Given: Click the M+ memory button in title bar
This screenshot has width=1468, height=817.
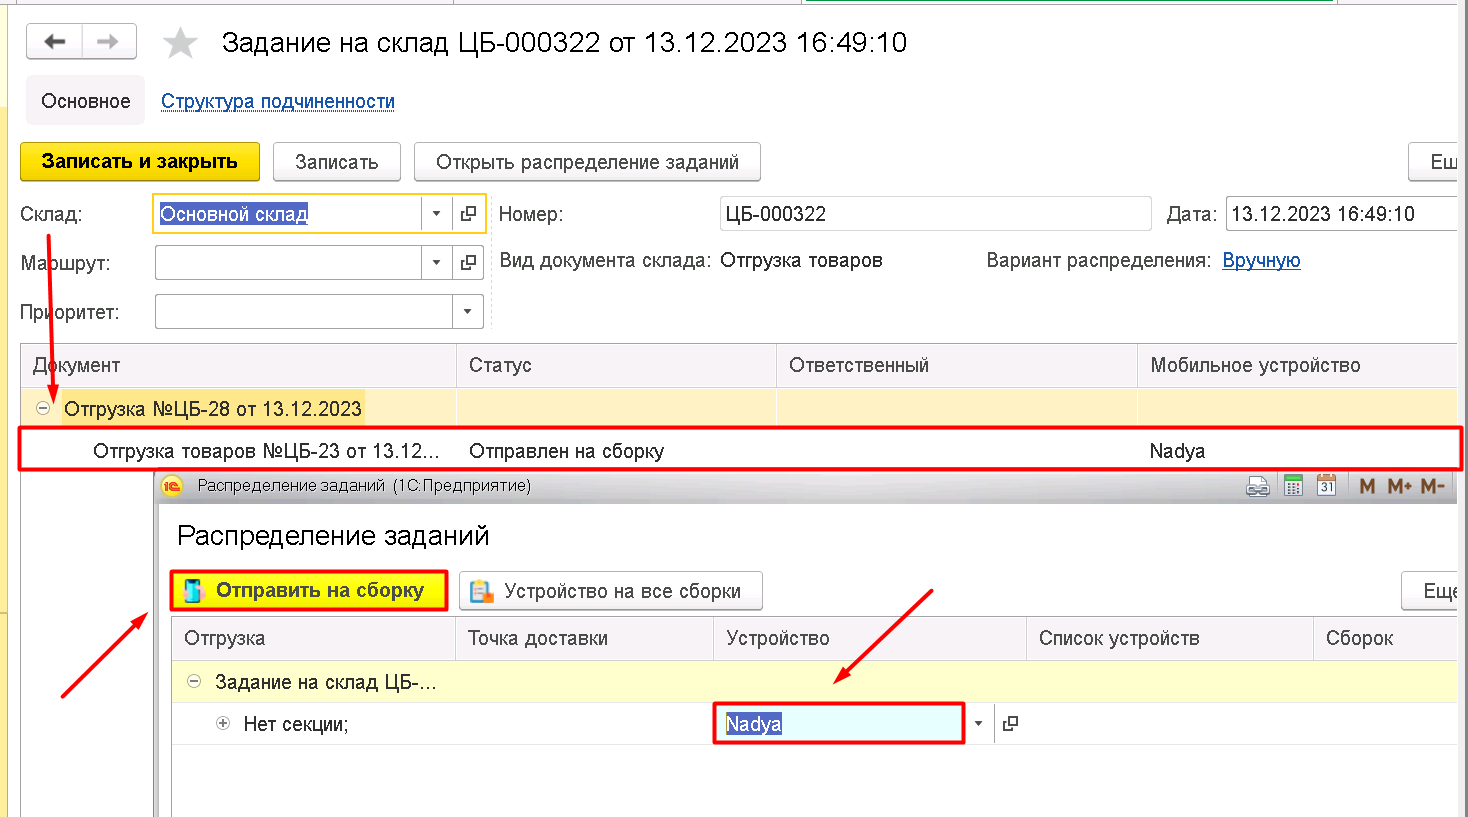Looking at the screenshot, I should coord(1399,486).
